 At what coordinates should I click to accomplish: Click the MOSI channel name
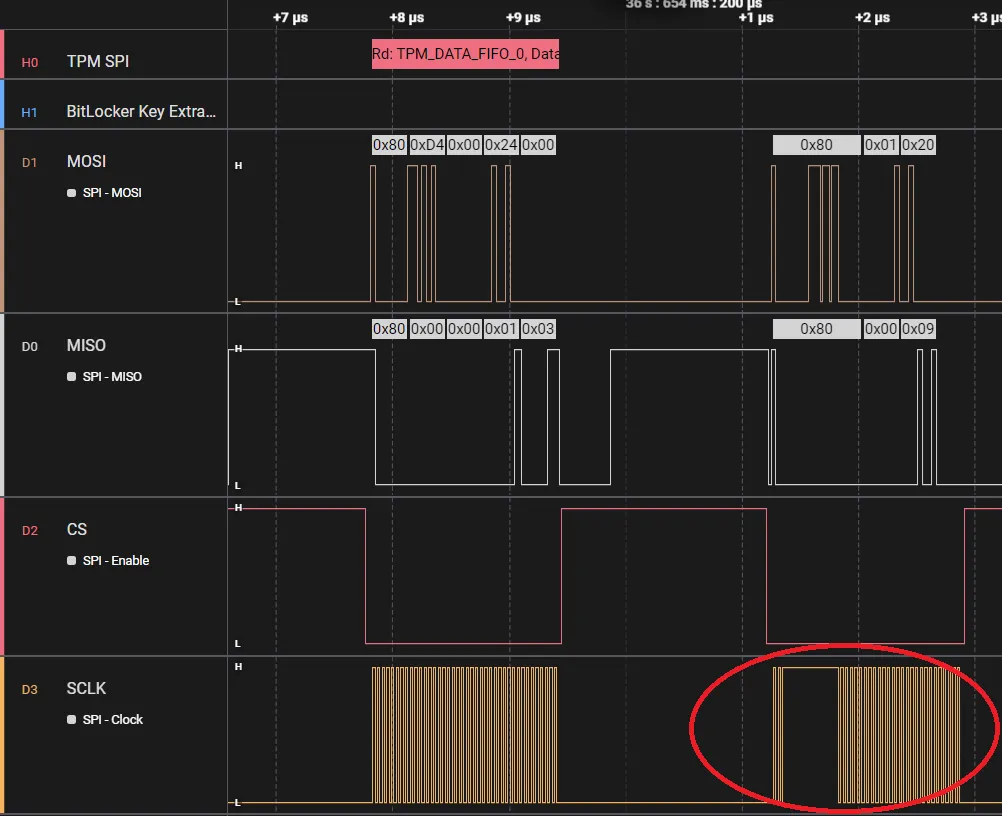86,161
